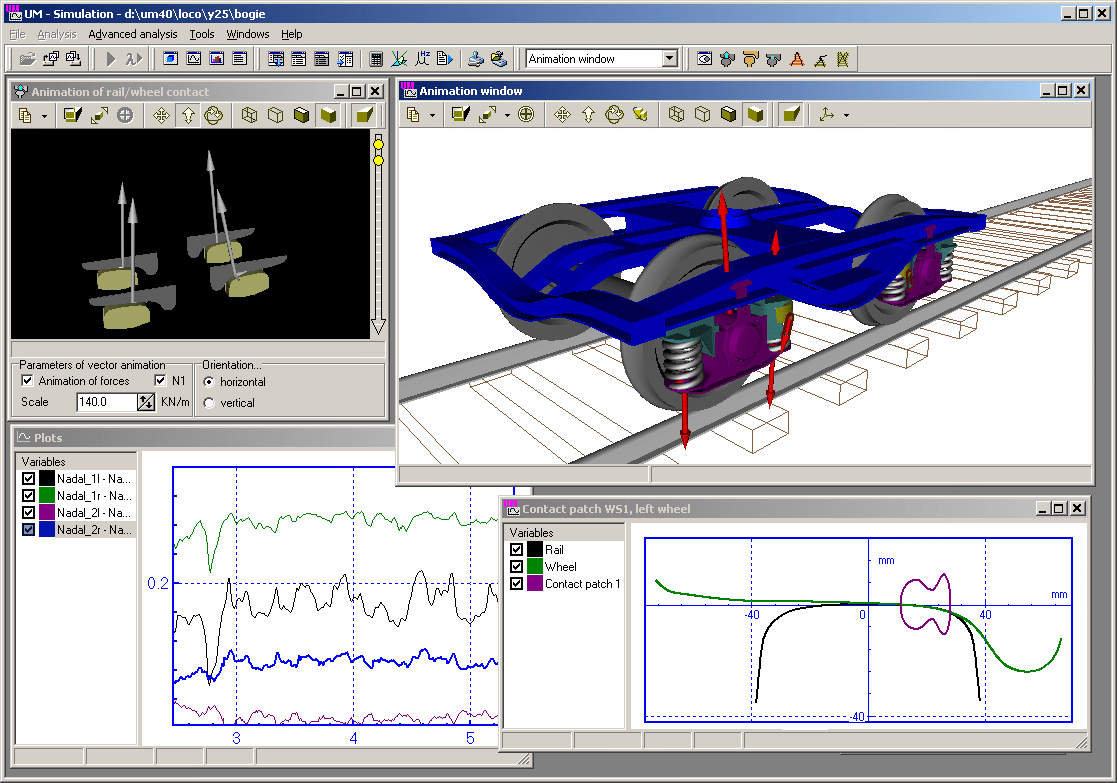This screenshot has height=783, width=1117.
Task: Open the Advanced analysis menu
Action: pyautogui.click(x=132, y=34)
